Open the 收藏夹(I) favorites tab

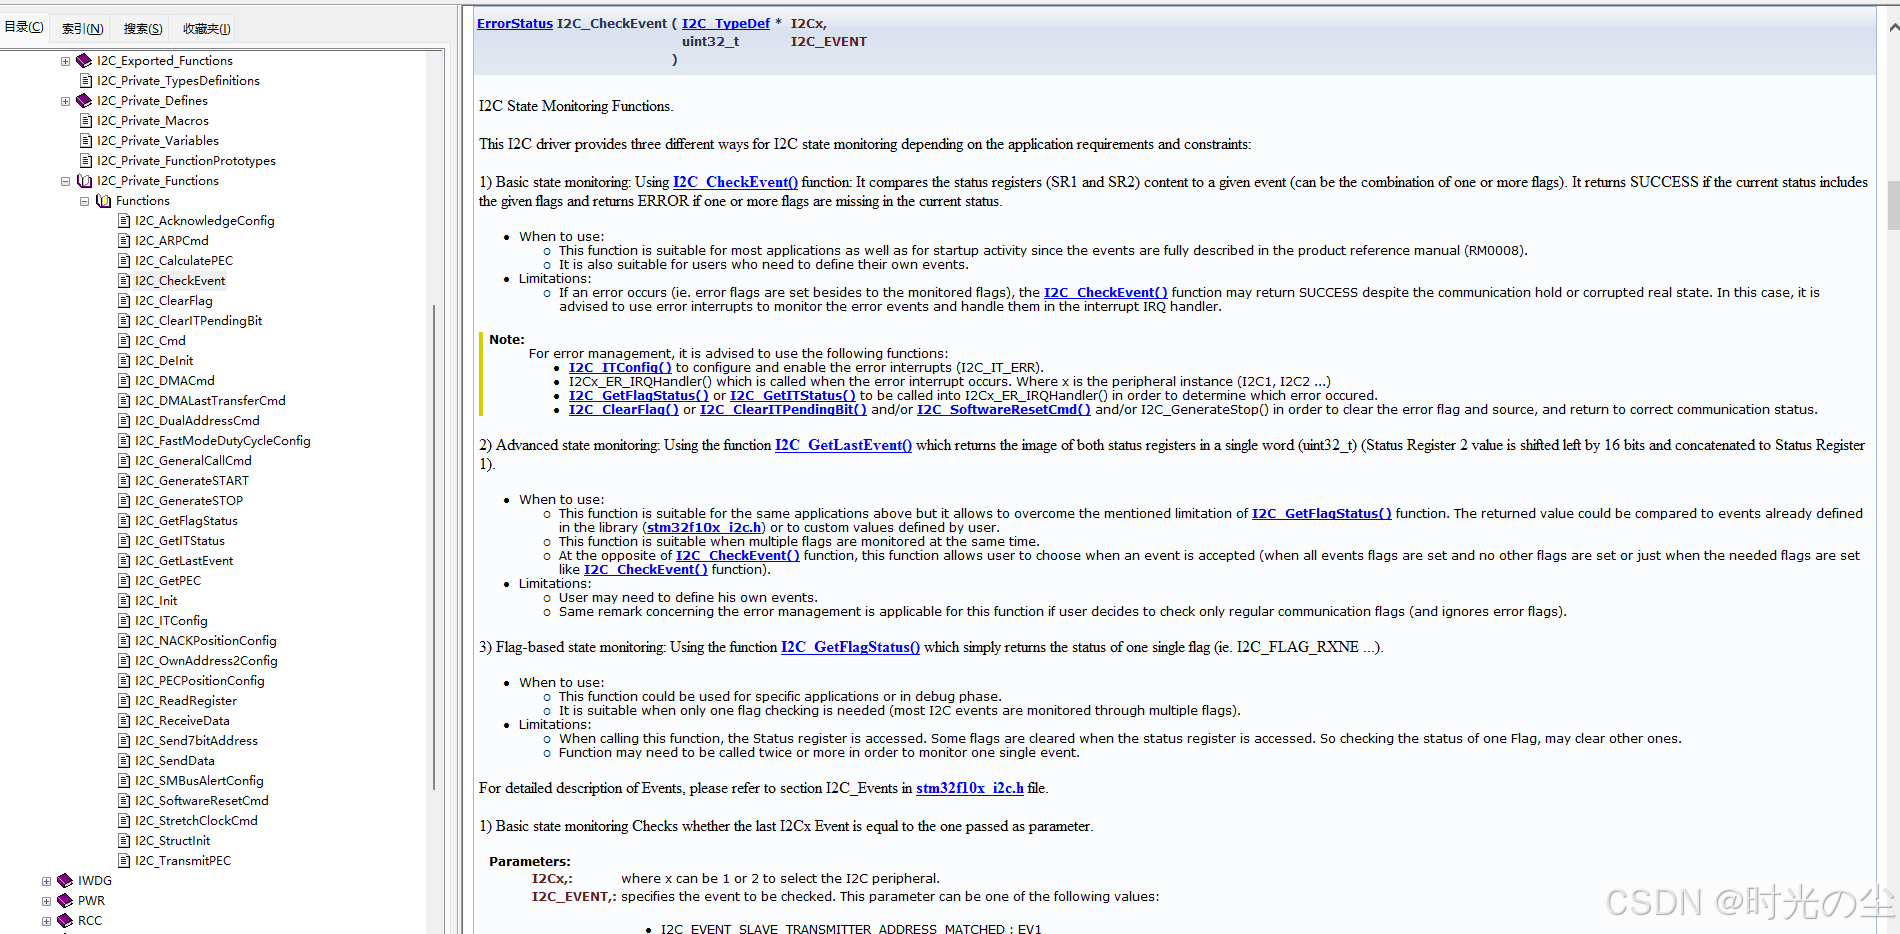coord(206,28)
